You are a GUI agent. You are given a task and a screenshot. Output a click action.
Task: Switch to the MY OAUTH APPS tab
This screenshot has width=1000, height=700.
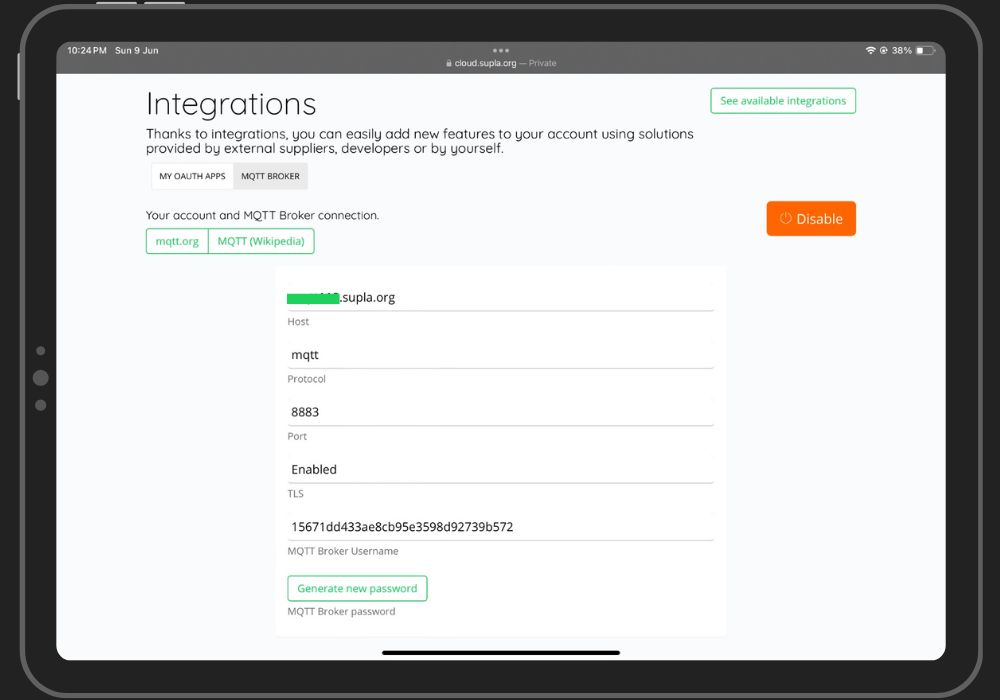click(x=192, y=177)
